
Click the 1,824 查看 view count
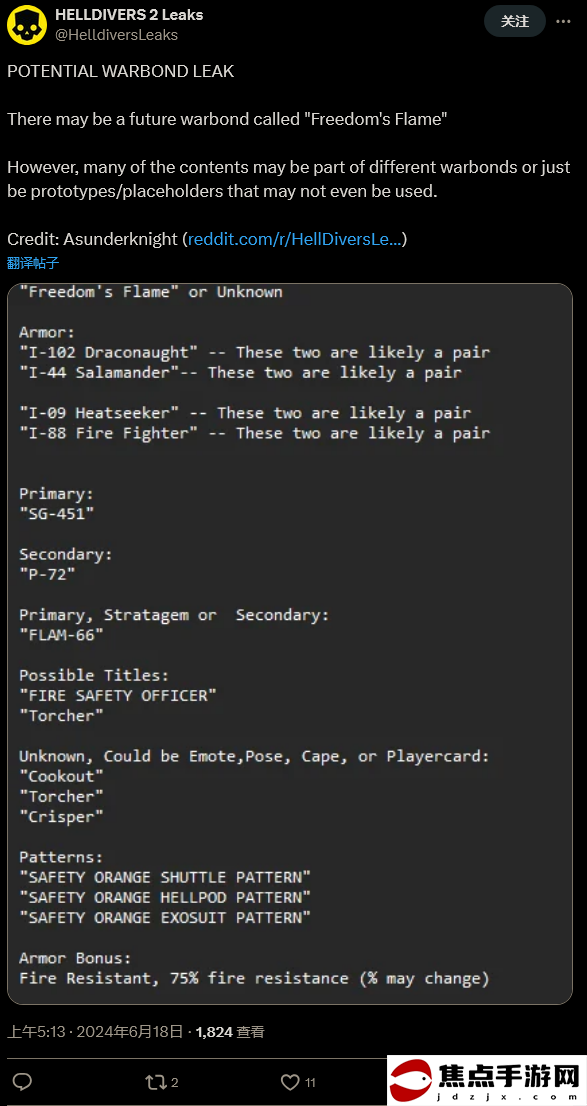coord(230,1032)
